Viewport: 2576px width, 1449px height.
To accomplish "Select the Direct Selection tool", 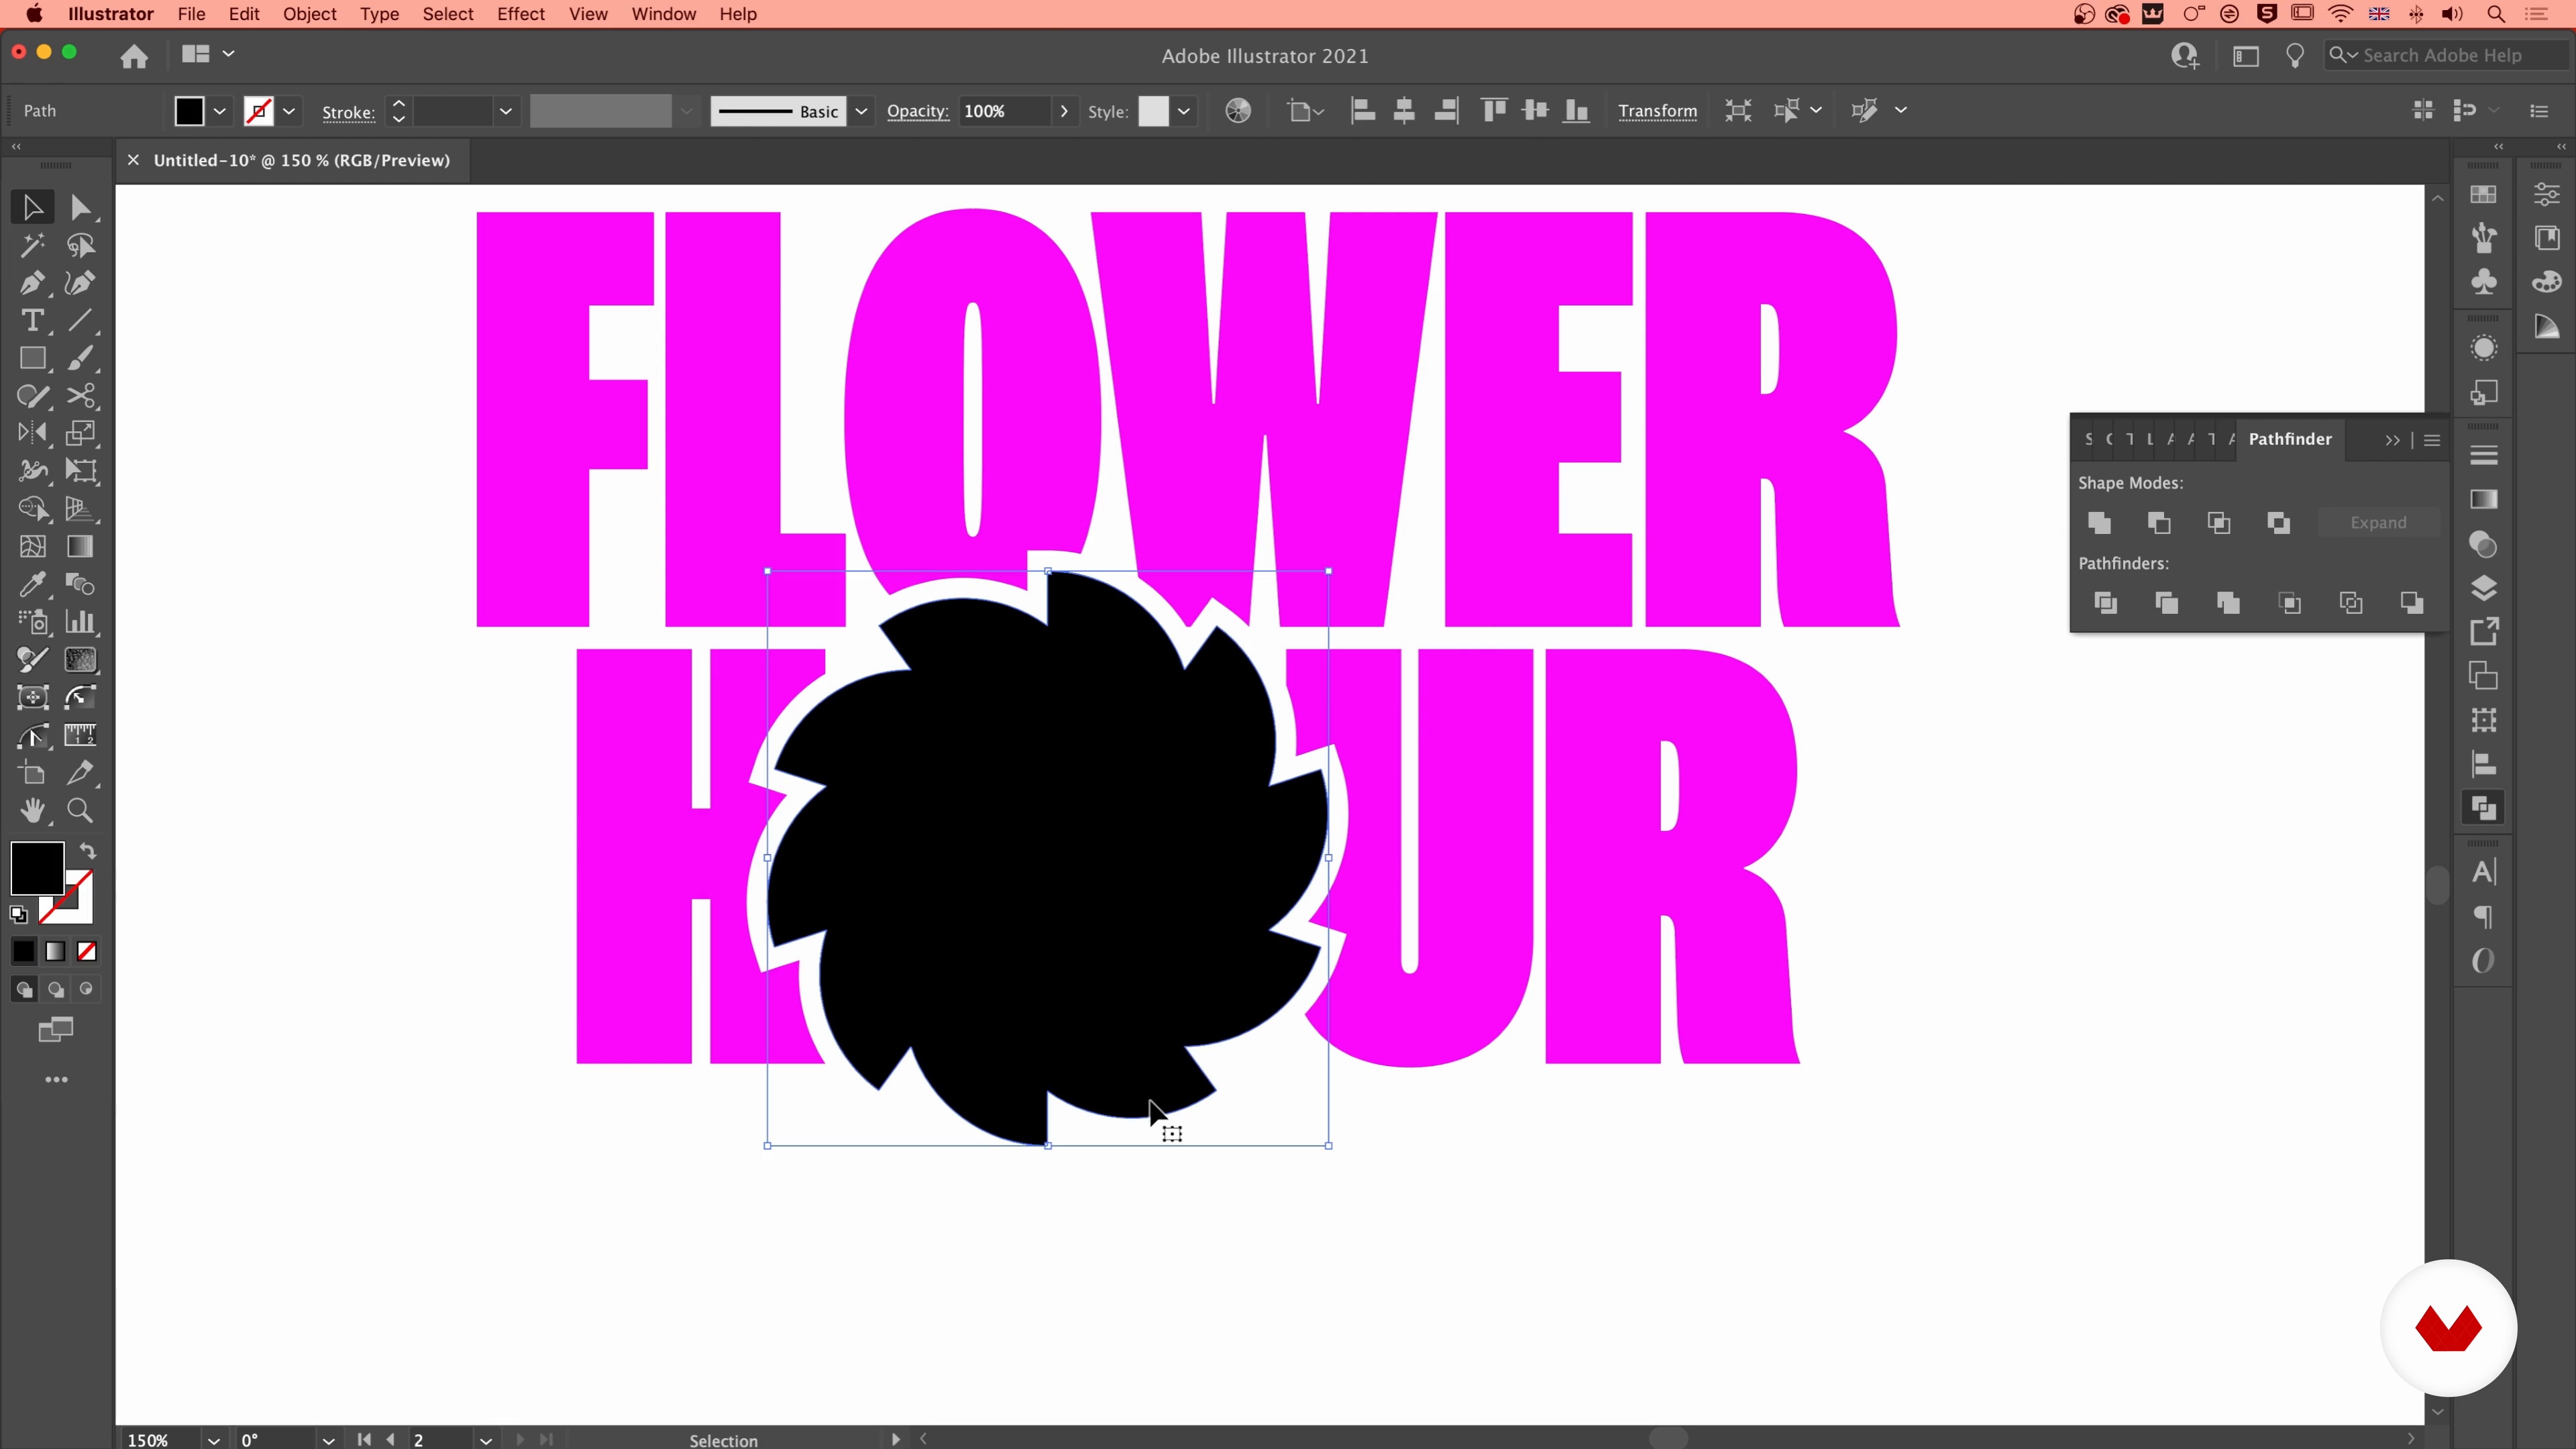I will coord(80,208).
